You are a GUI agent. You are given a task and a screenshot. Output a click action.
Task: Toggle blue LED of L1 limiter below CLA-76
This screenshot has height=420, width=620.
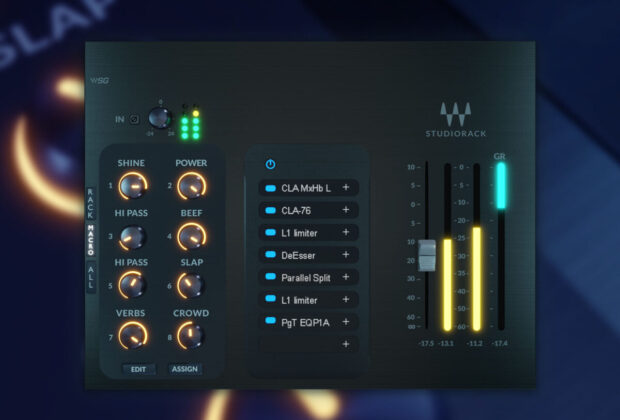(270, 233)
